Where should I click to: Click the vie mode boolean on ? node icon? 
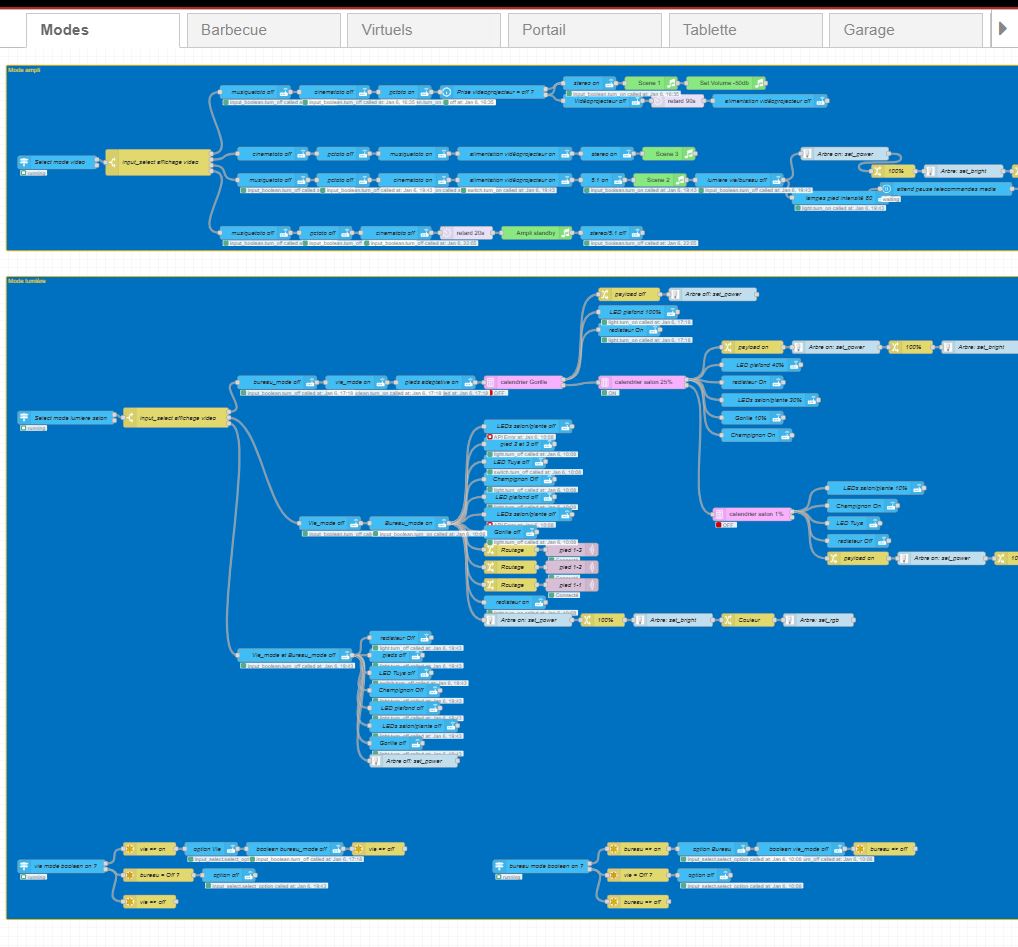[25, 866]
